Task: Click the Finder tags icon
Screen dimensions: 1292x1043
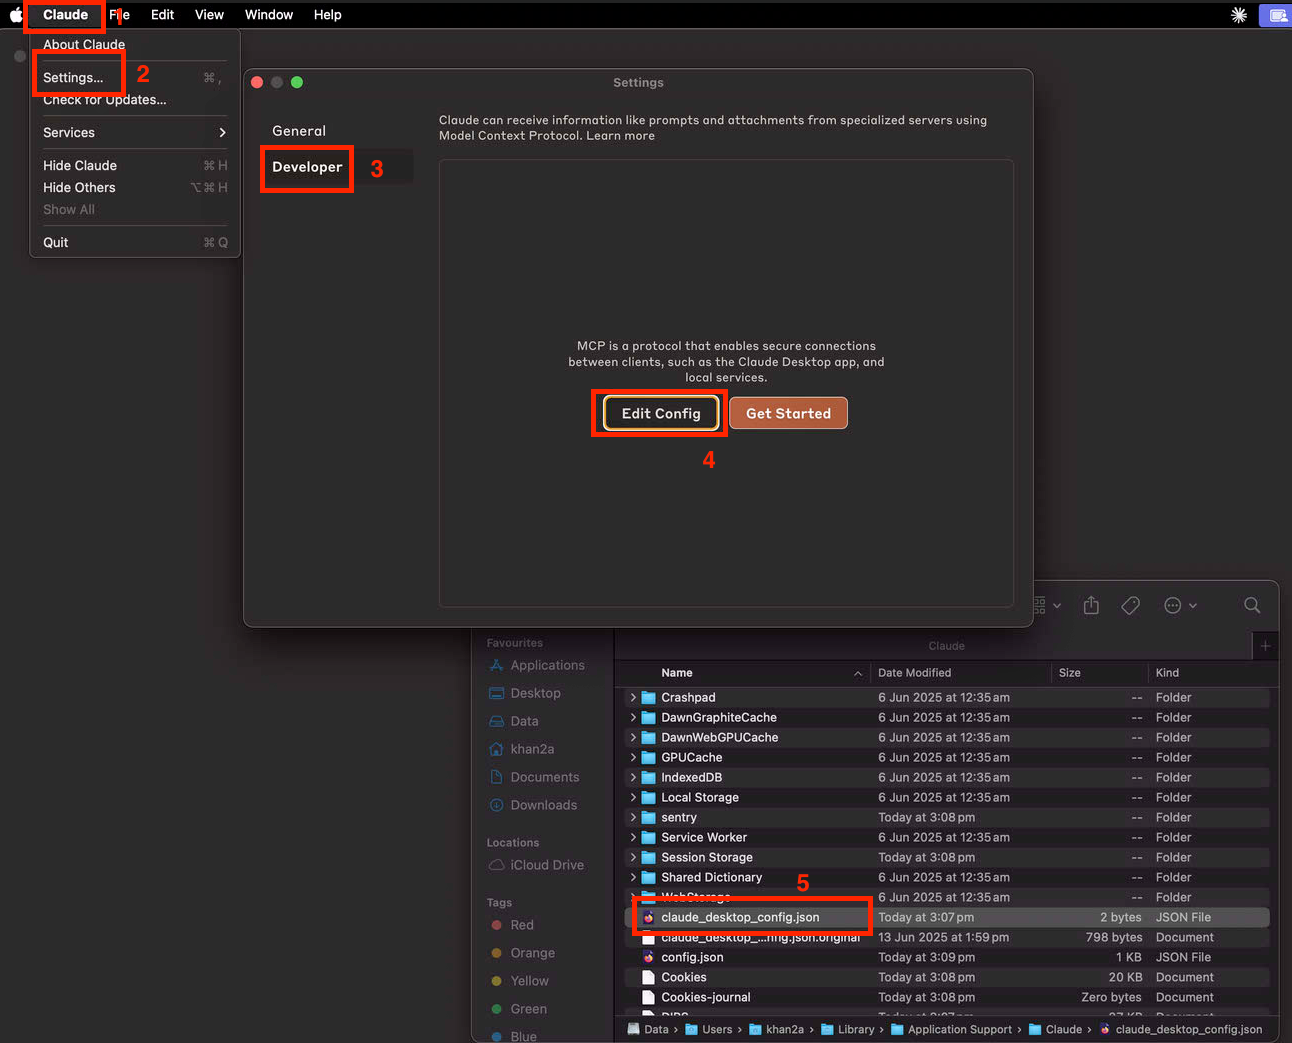Action: pos(1131,605)
